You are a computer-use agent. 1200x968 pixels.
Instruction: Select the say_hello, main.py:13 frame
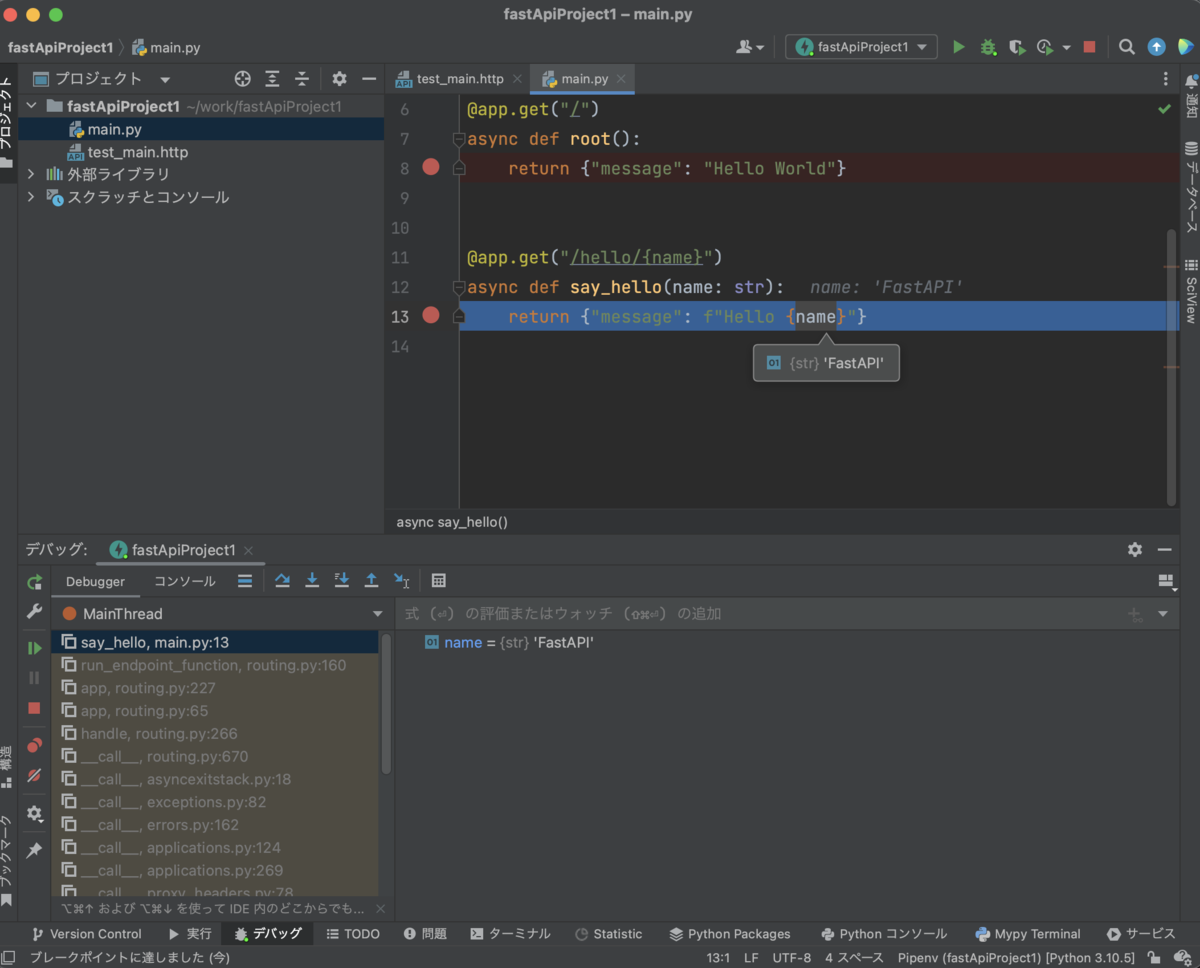point(215,642)
